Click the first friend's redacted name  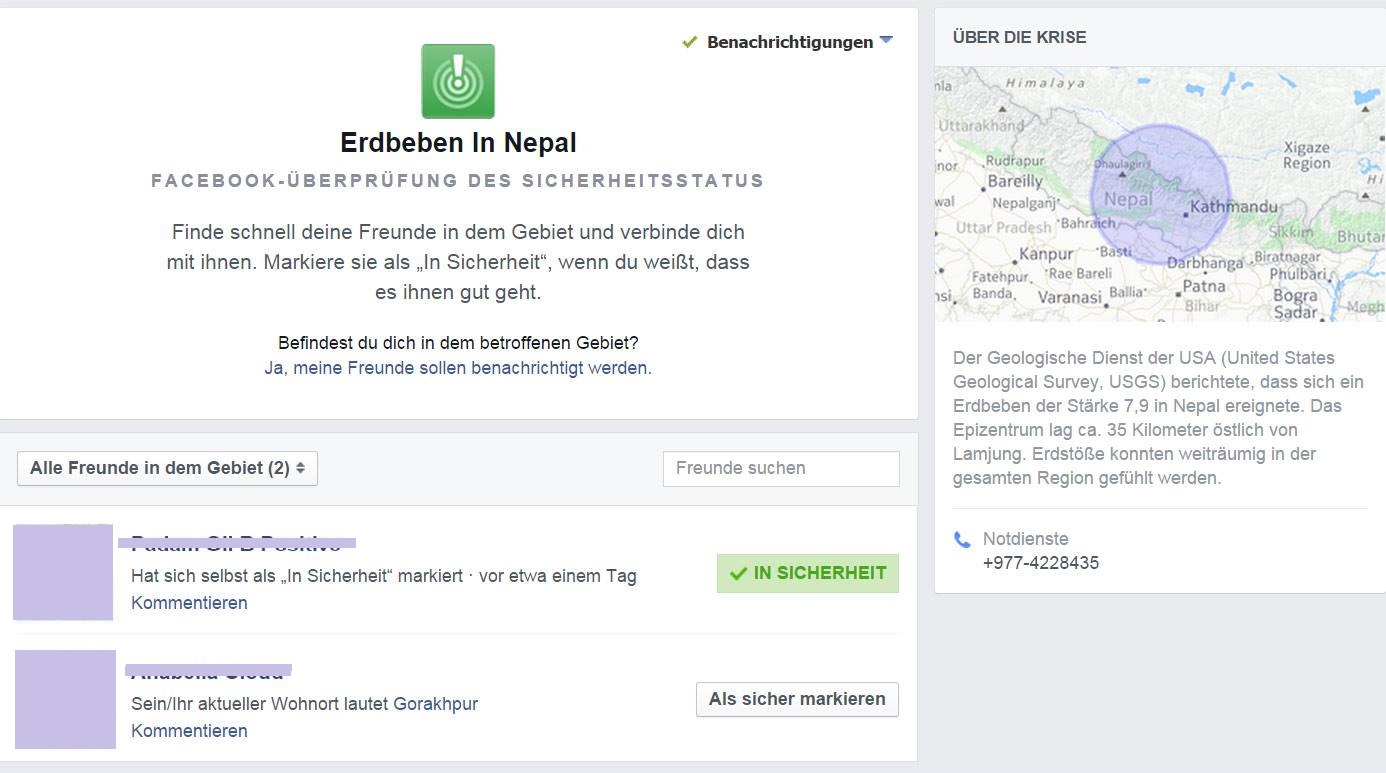point(237,544)
